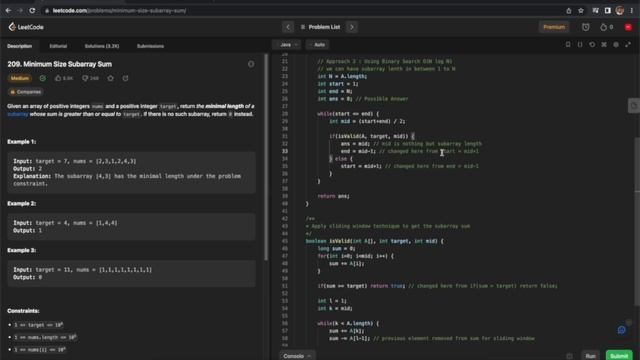Click the Constraints heading

[x=23, y=311]
